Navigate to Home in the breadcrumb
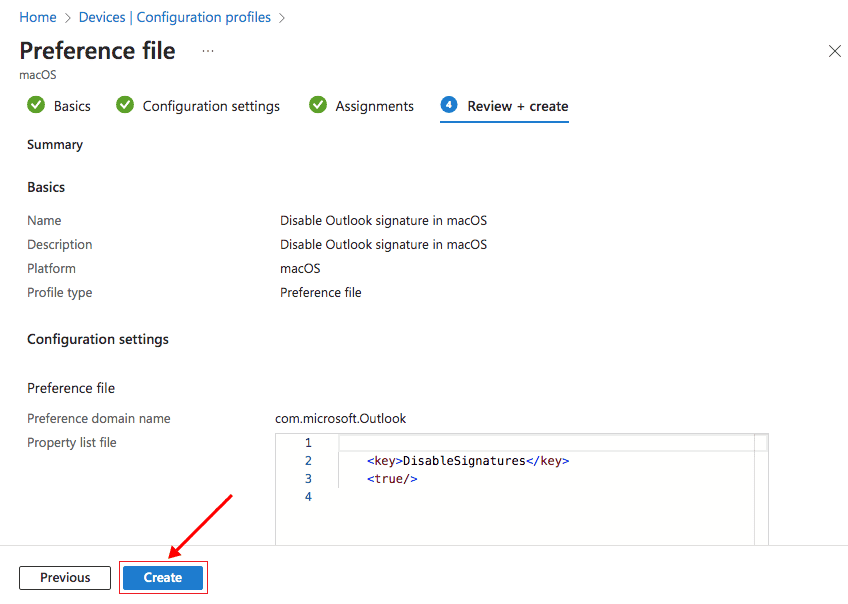The image size is (848, 604). (38, 17)
